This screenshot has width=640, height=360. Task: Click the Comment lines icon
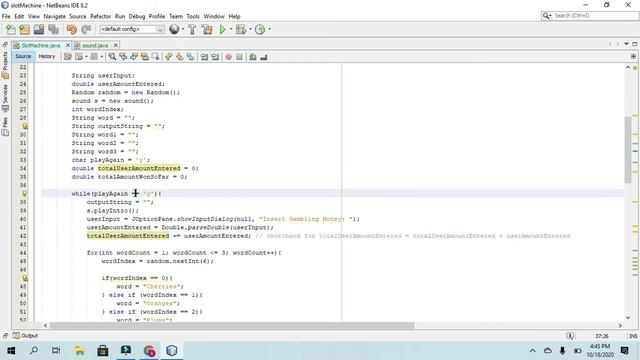click(253, 57)
